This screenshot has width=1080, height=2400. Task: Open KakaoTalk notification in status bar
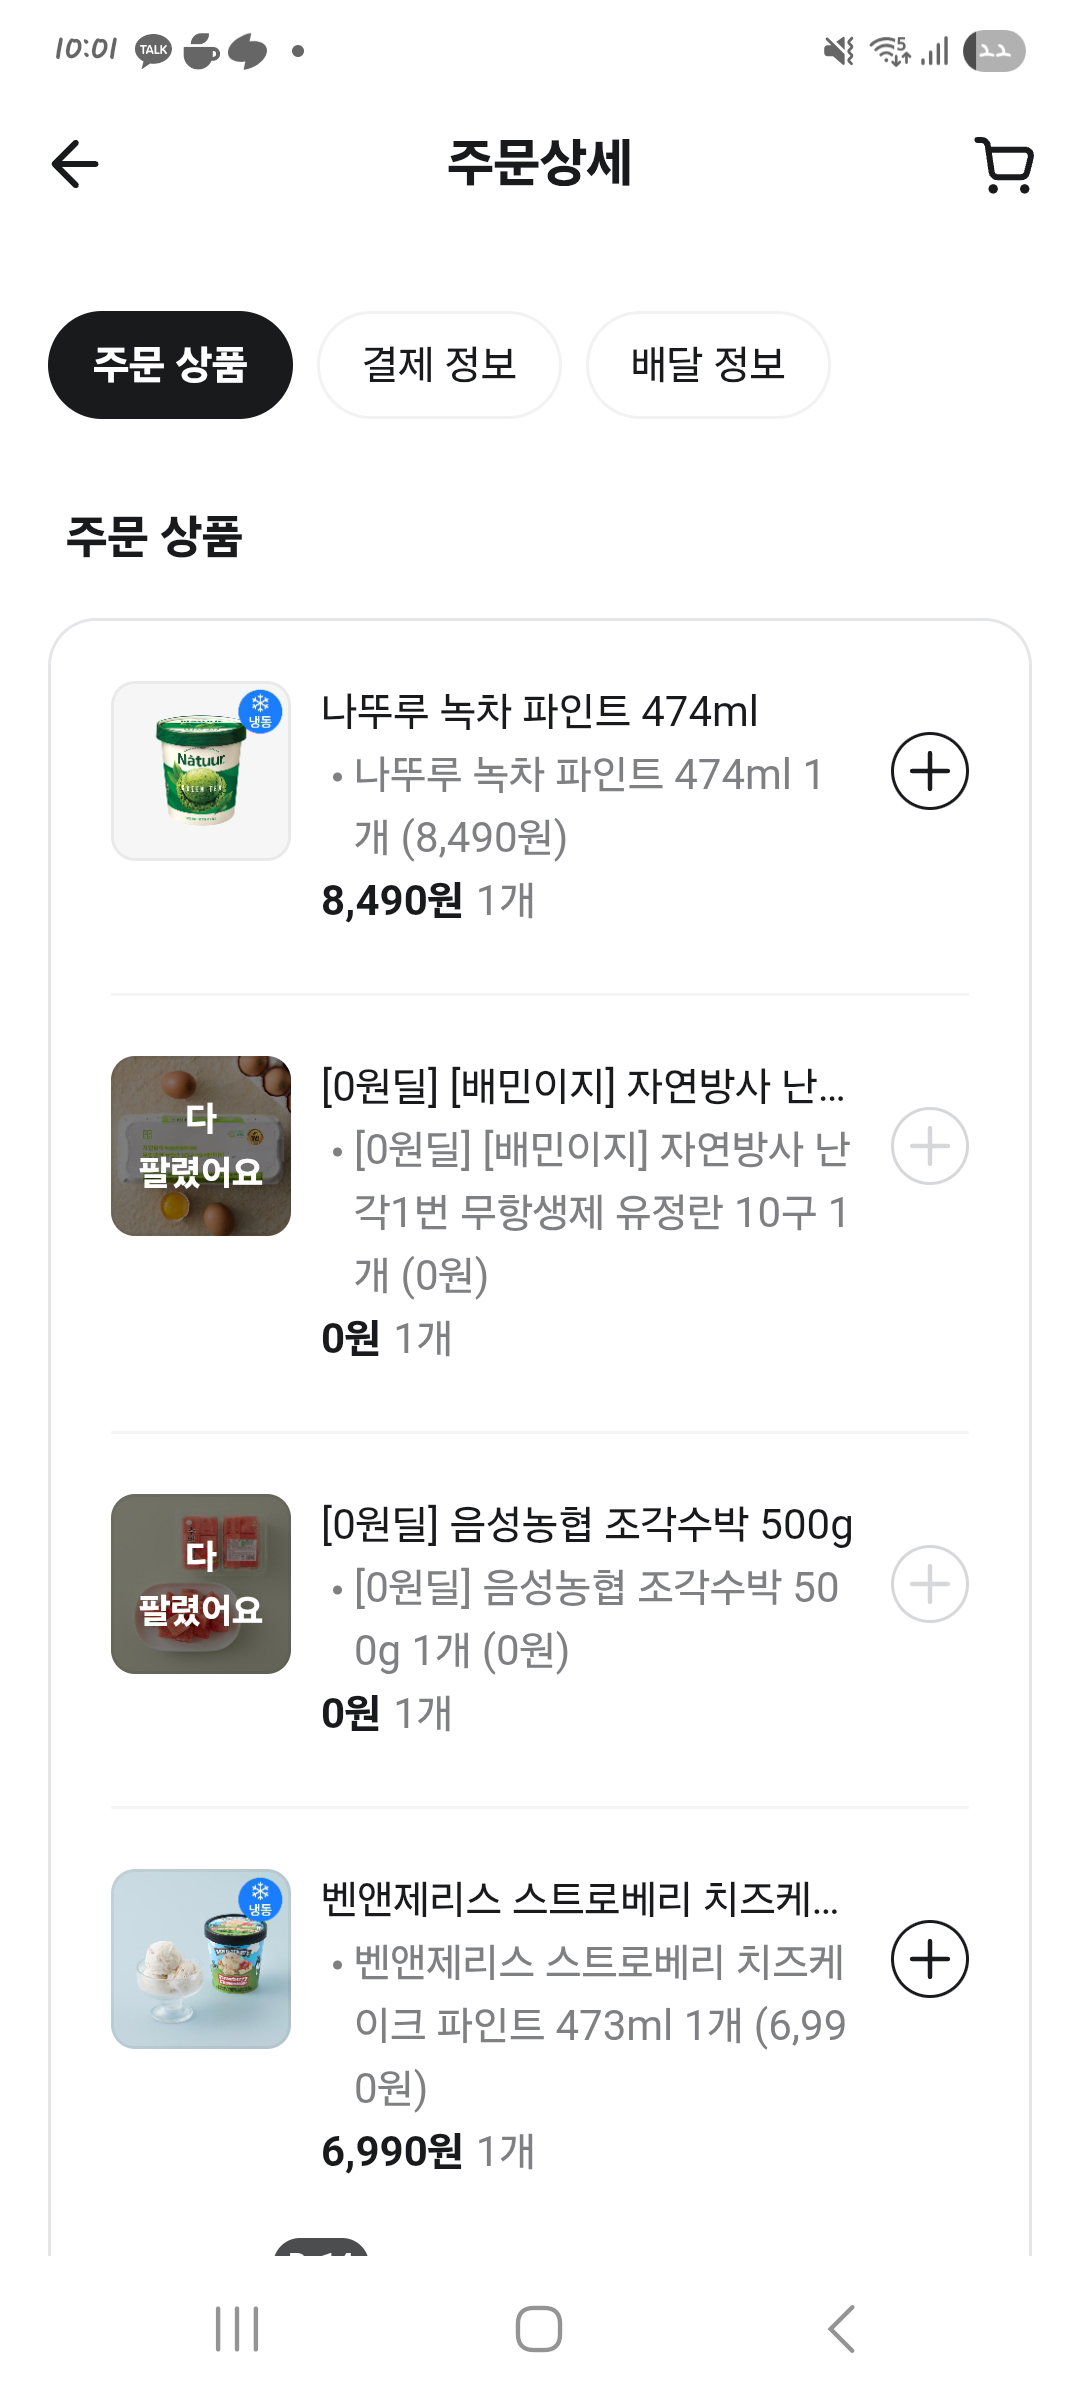pyautogui.click(x=153, y=50)
